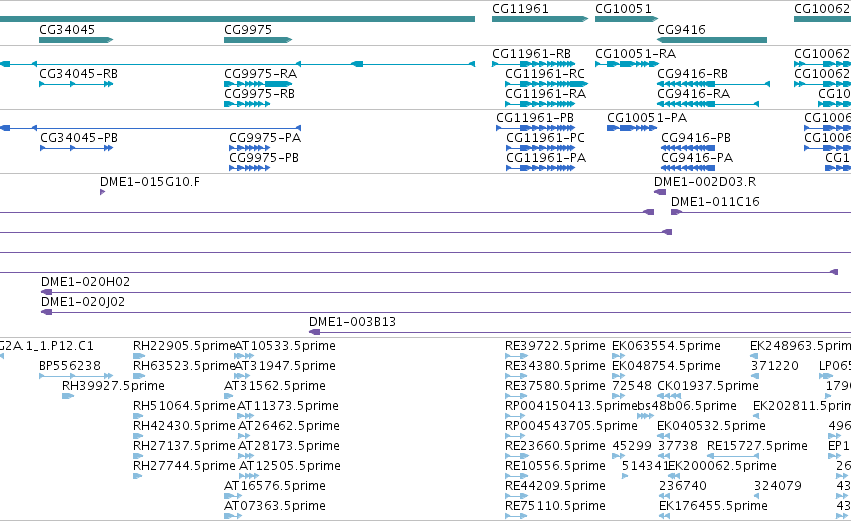
Task: Open protein feature CG9975-PA
Action: (265, 138)
